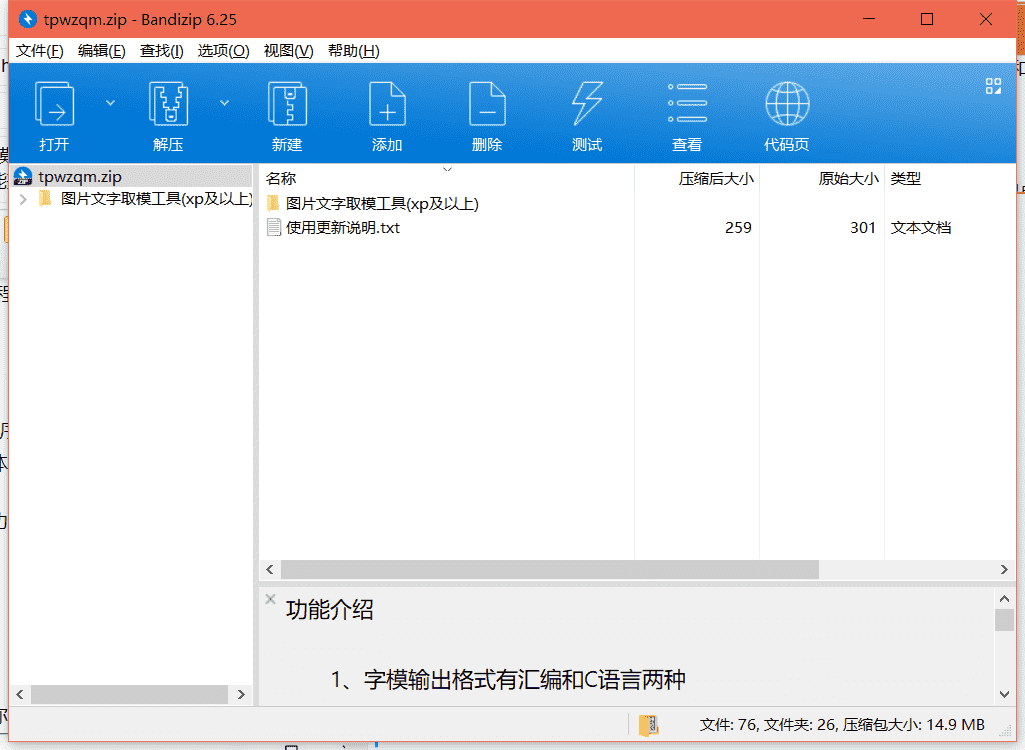This screenshot has width=1025, height=750.
Task: Click the Extract (解压) toolbar icon
Action: 168,103
